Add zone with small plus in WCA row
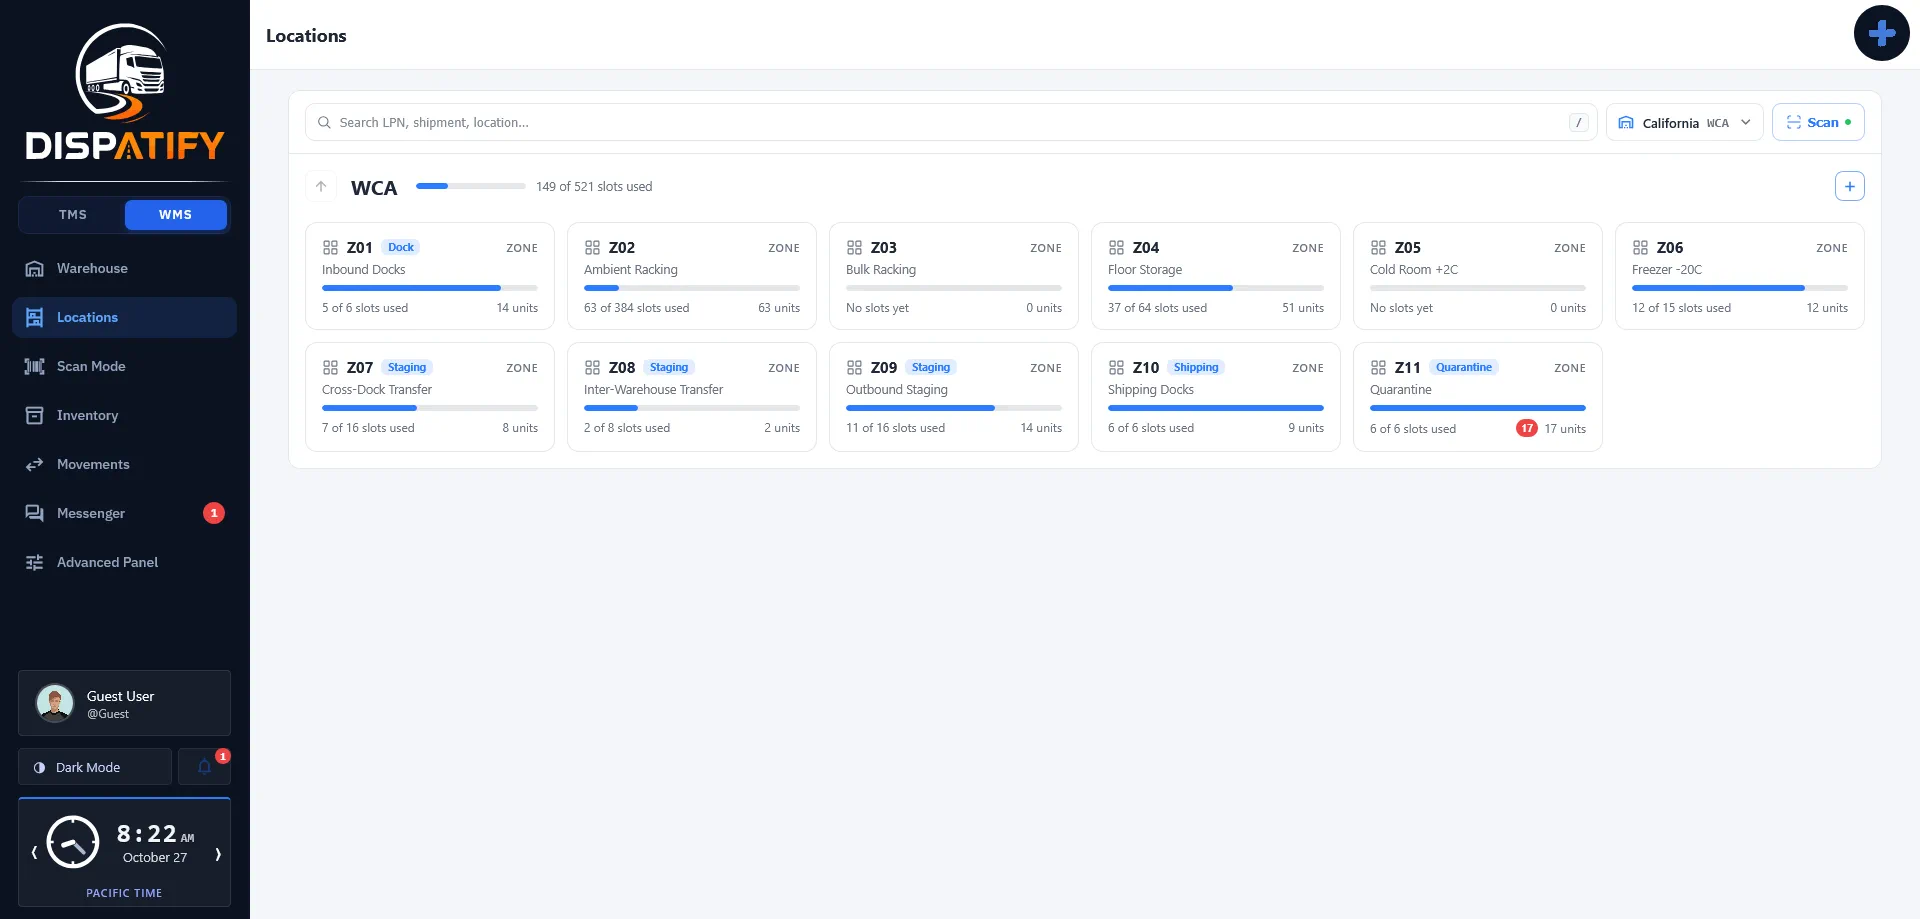Screen dimensions: 1920x919 tap(1849, 186)
